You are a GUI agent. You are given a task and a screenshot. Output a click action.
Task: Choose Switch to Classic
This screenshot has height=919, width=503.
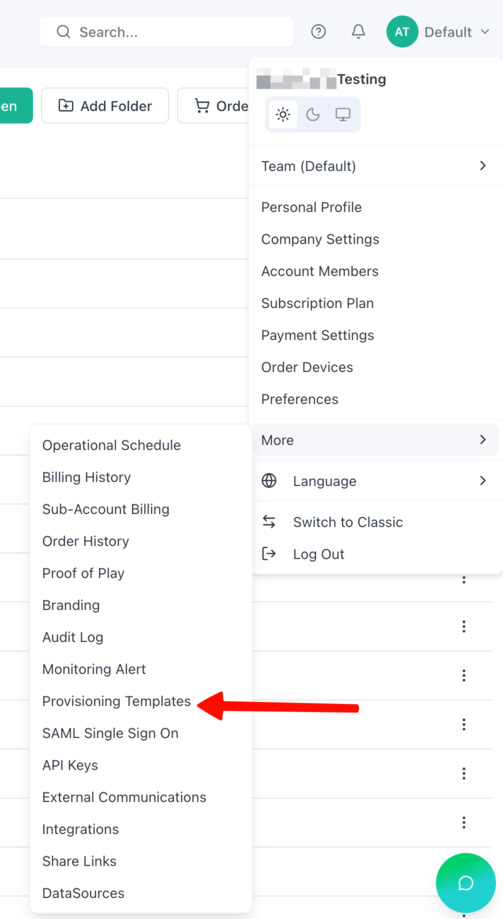[x=348, y=522]
